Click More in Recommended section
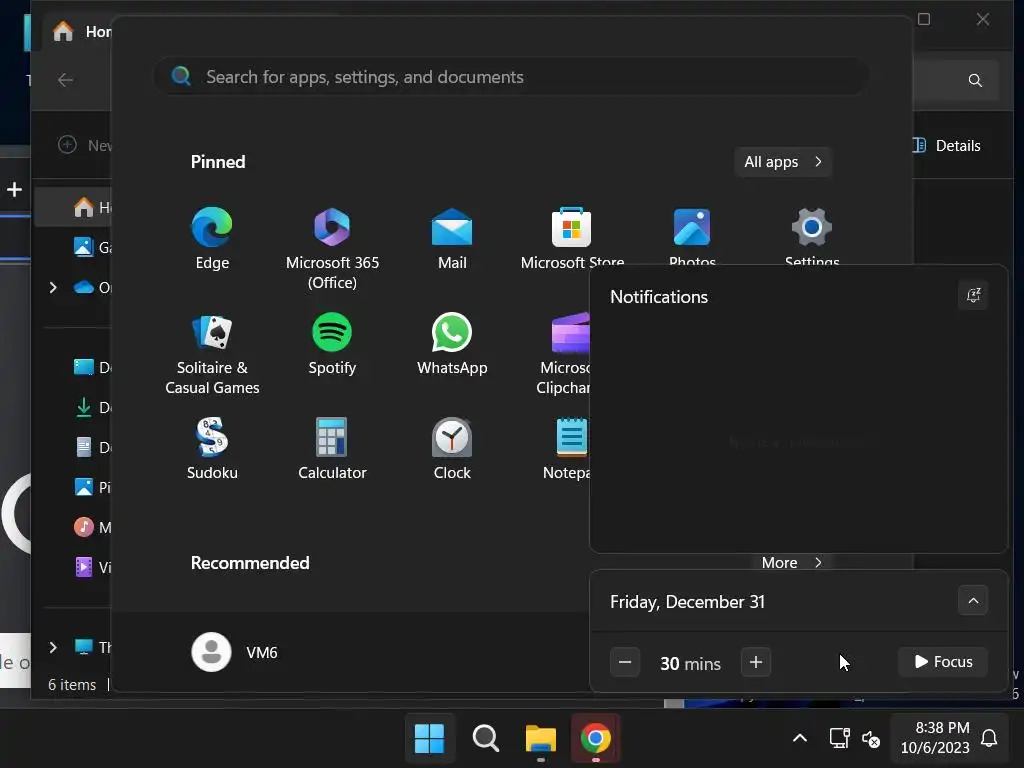The image size is (1024, 768). click(x=792, y=562)
